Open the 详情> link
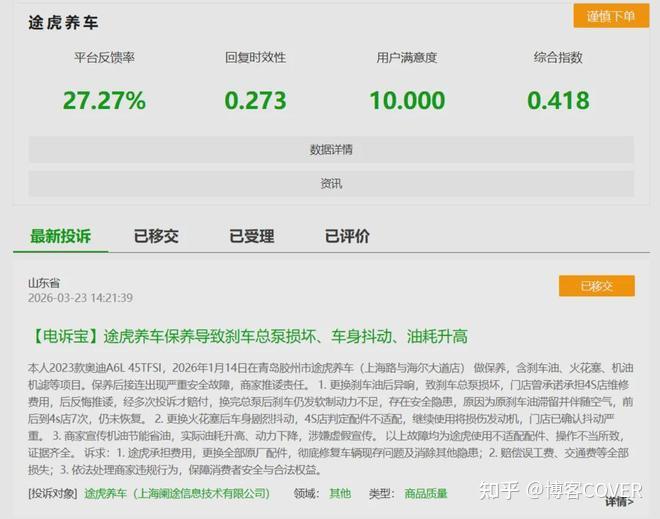This screenshot has width=660, height=519. (619, 501)
